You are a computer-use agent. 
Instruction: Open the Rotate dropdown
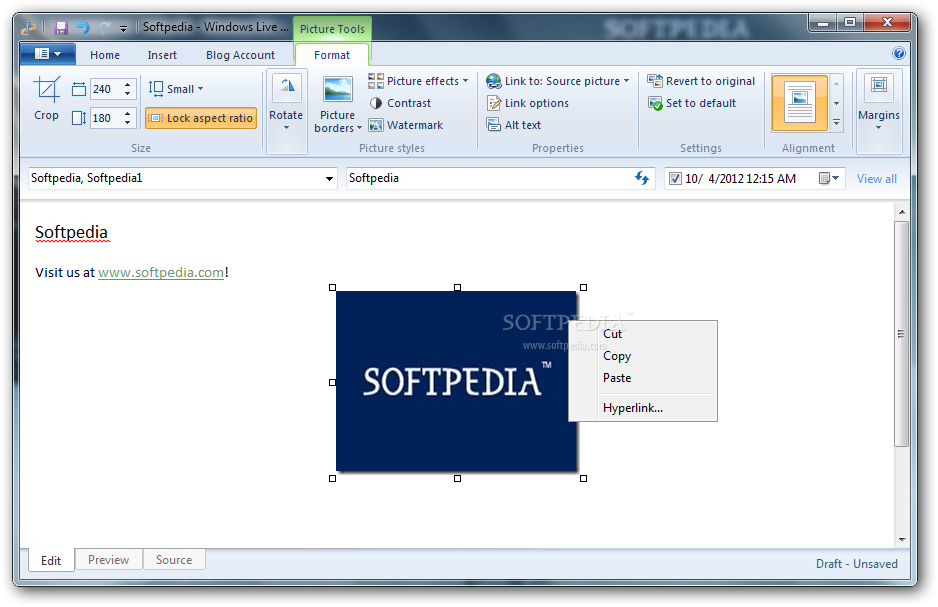click(x=286, y=111)
